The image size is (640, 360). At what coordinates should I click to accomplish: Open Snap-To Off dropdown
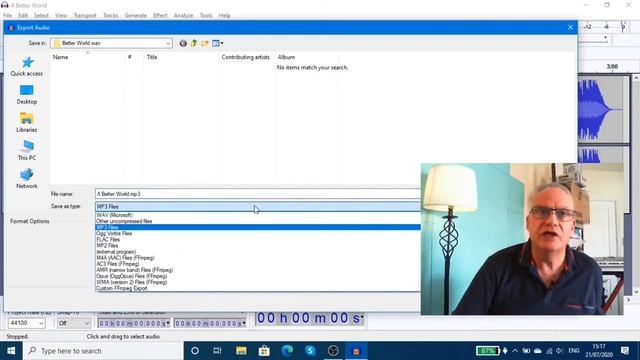coord(74,323)
